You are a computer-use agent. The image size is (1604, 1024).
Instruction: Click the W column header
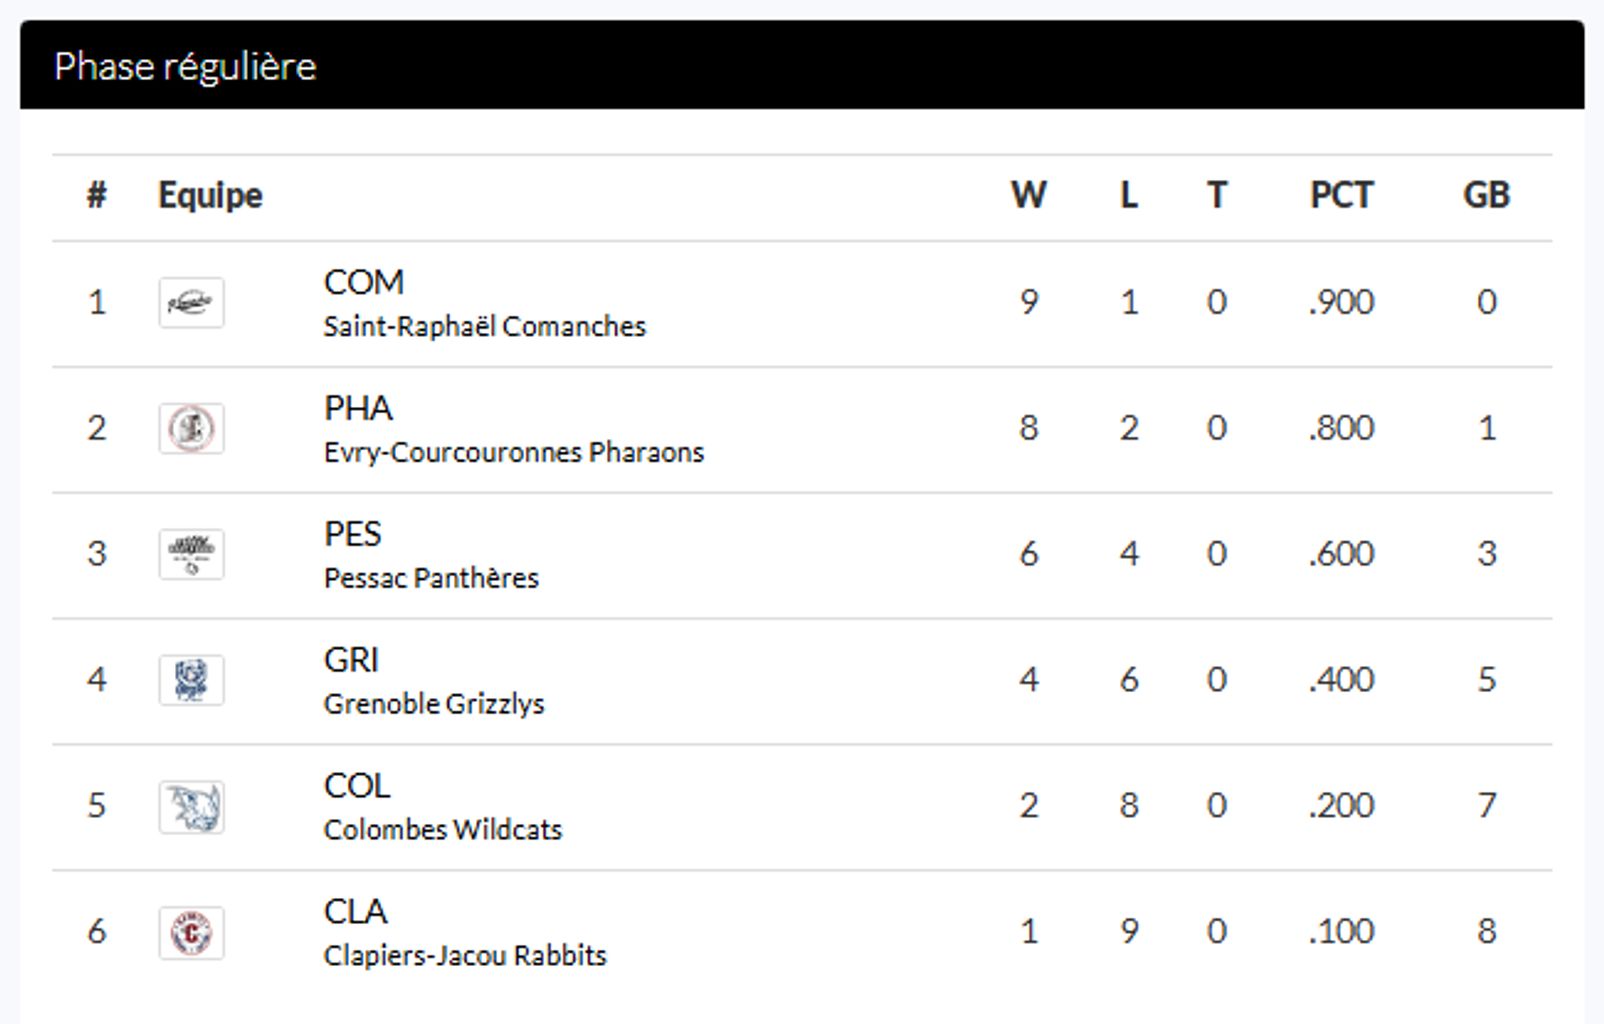pos(1028,195)
